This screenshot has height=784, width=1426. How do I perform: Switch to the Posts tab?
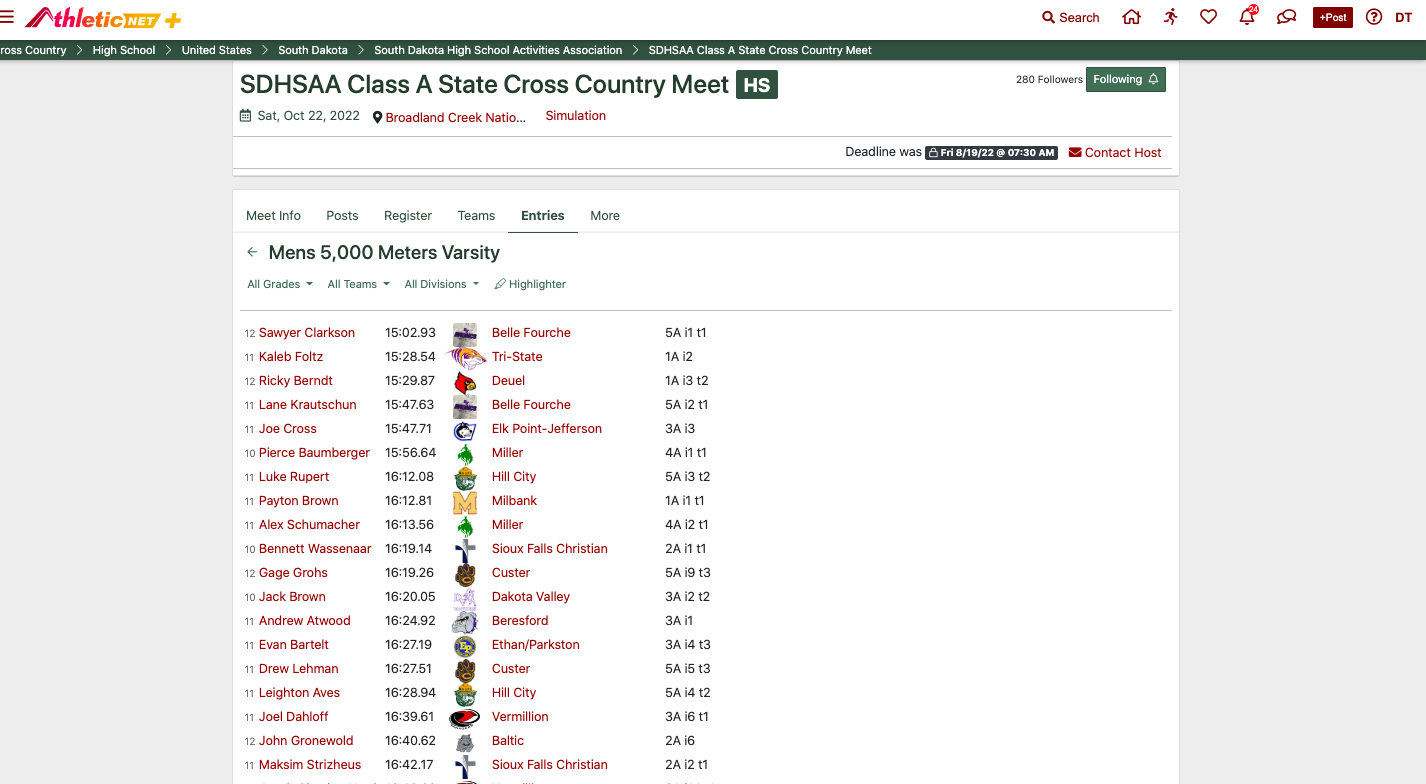coord(342,215)
